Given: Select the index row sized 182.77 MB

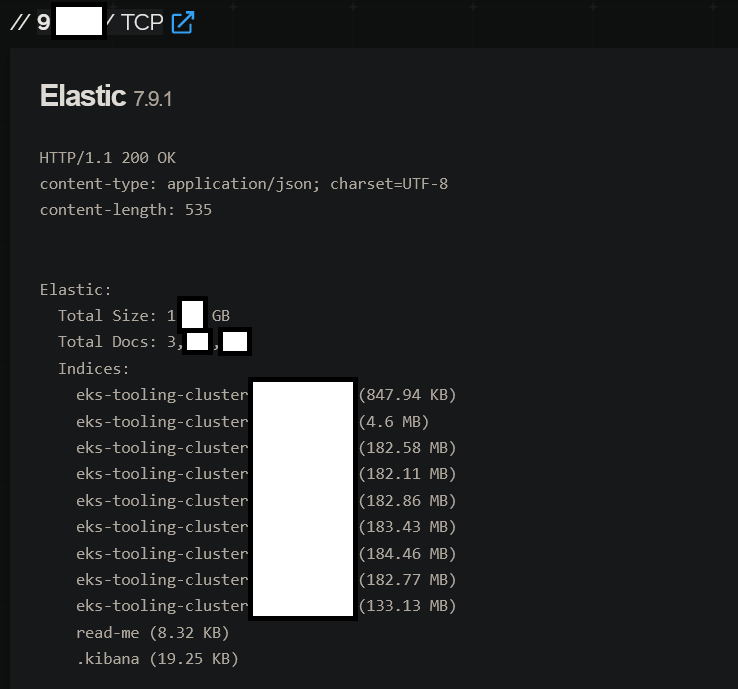Looking at the screenshot, I should click(x=160, y=580).
